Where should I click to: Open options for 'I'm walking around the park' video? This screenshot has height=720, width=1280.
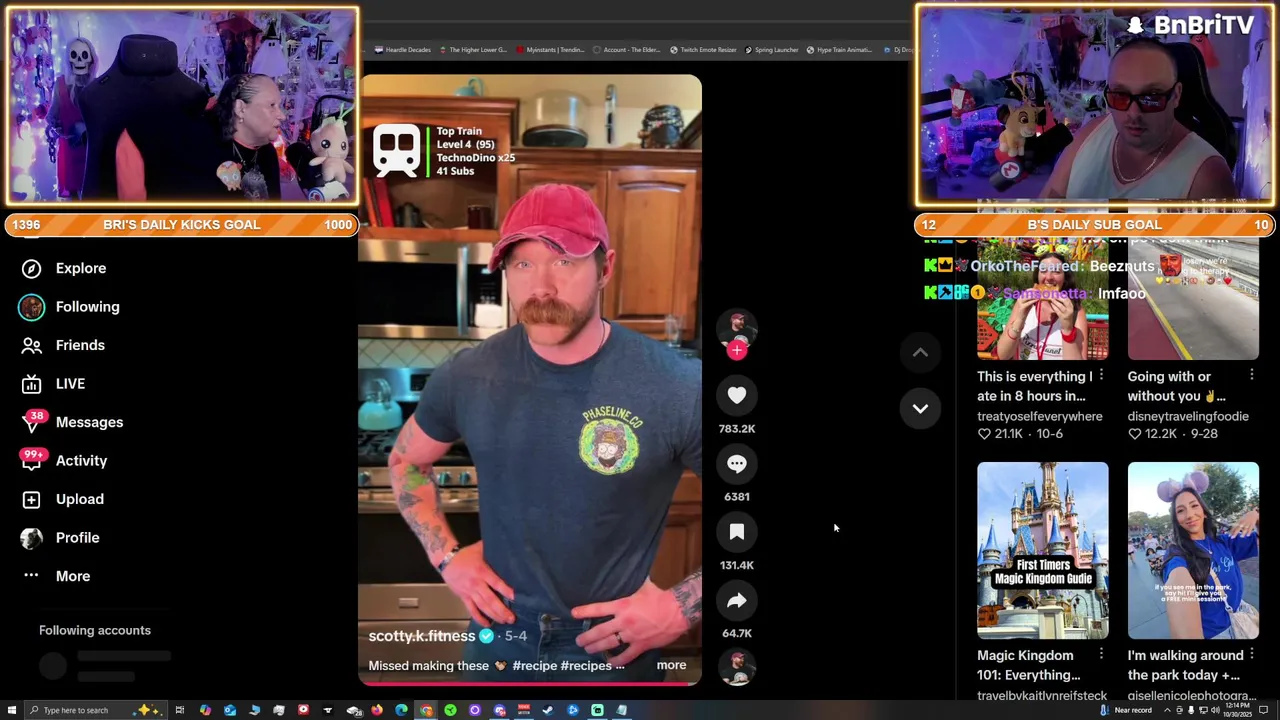1251,654
